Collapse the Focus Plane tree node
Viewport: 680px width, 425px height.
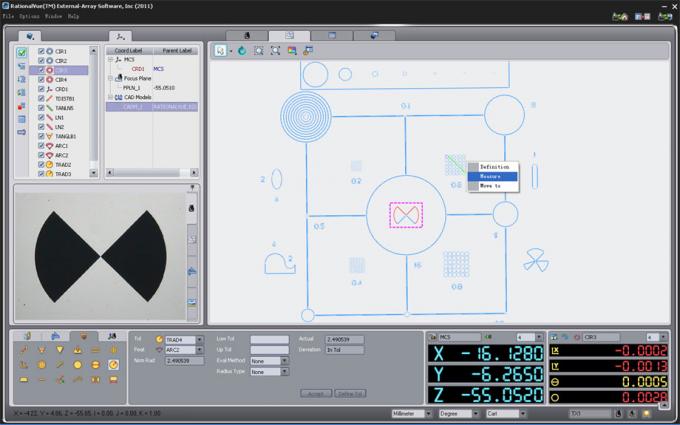[111, 78]
